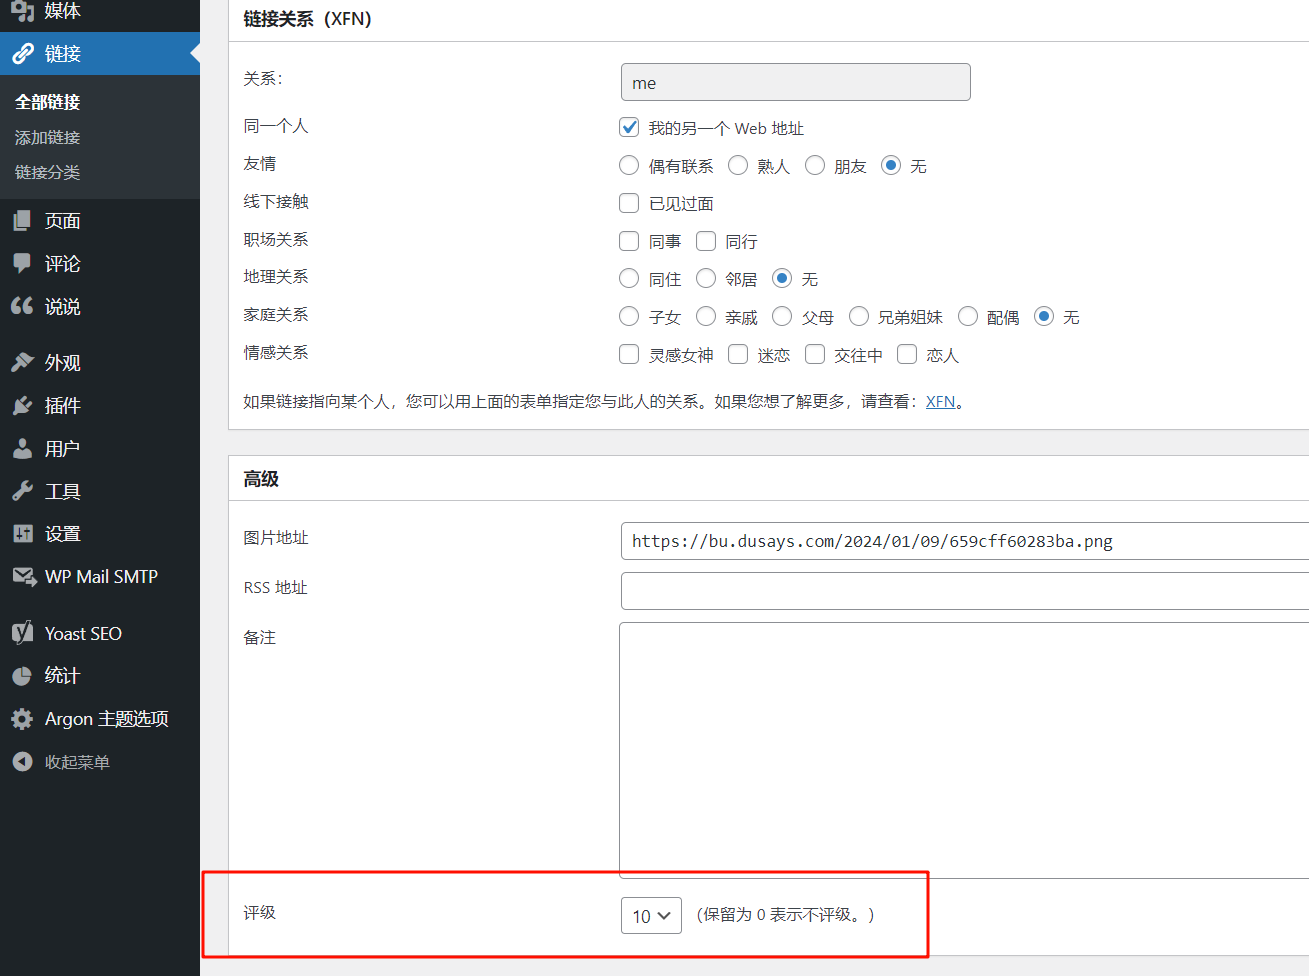Image resolution: width=1309 pixels, height=976 pixels.
Task: Select 父母 family radio
Action: point(782,316)
